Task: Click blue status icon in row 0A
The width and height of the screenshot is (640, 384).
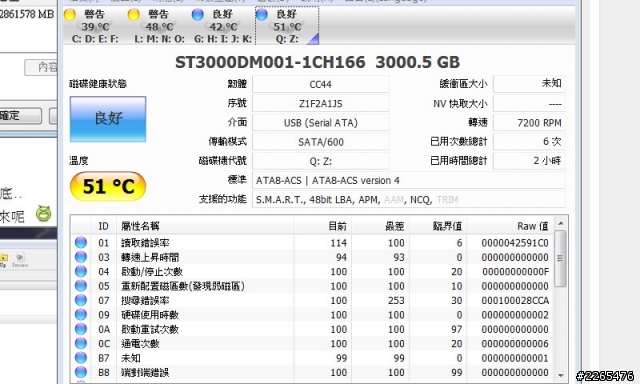Action: [x=81, y=329]
